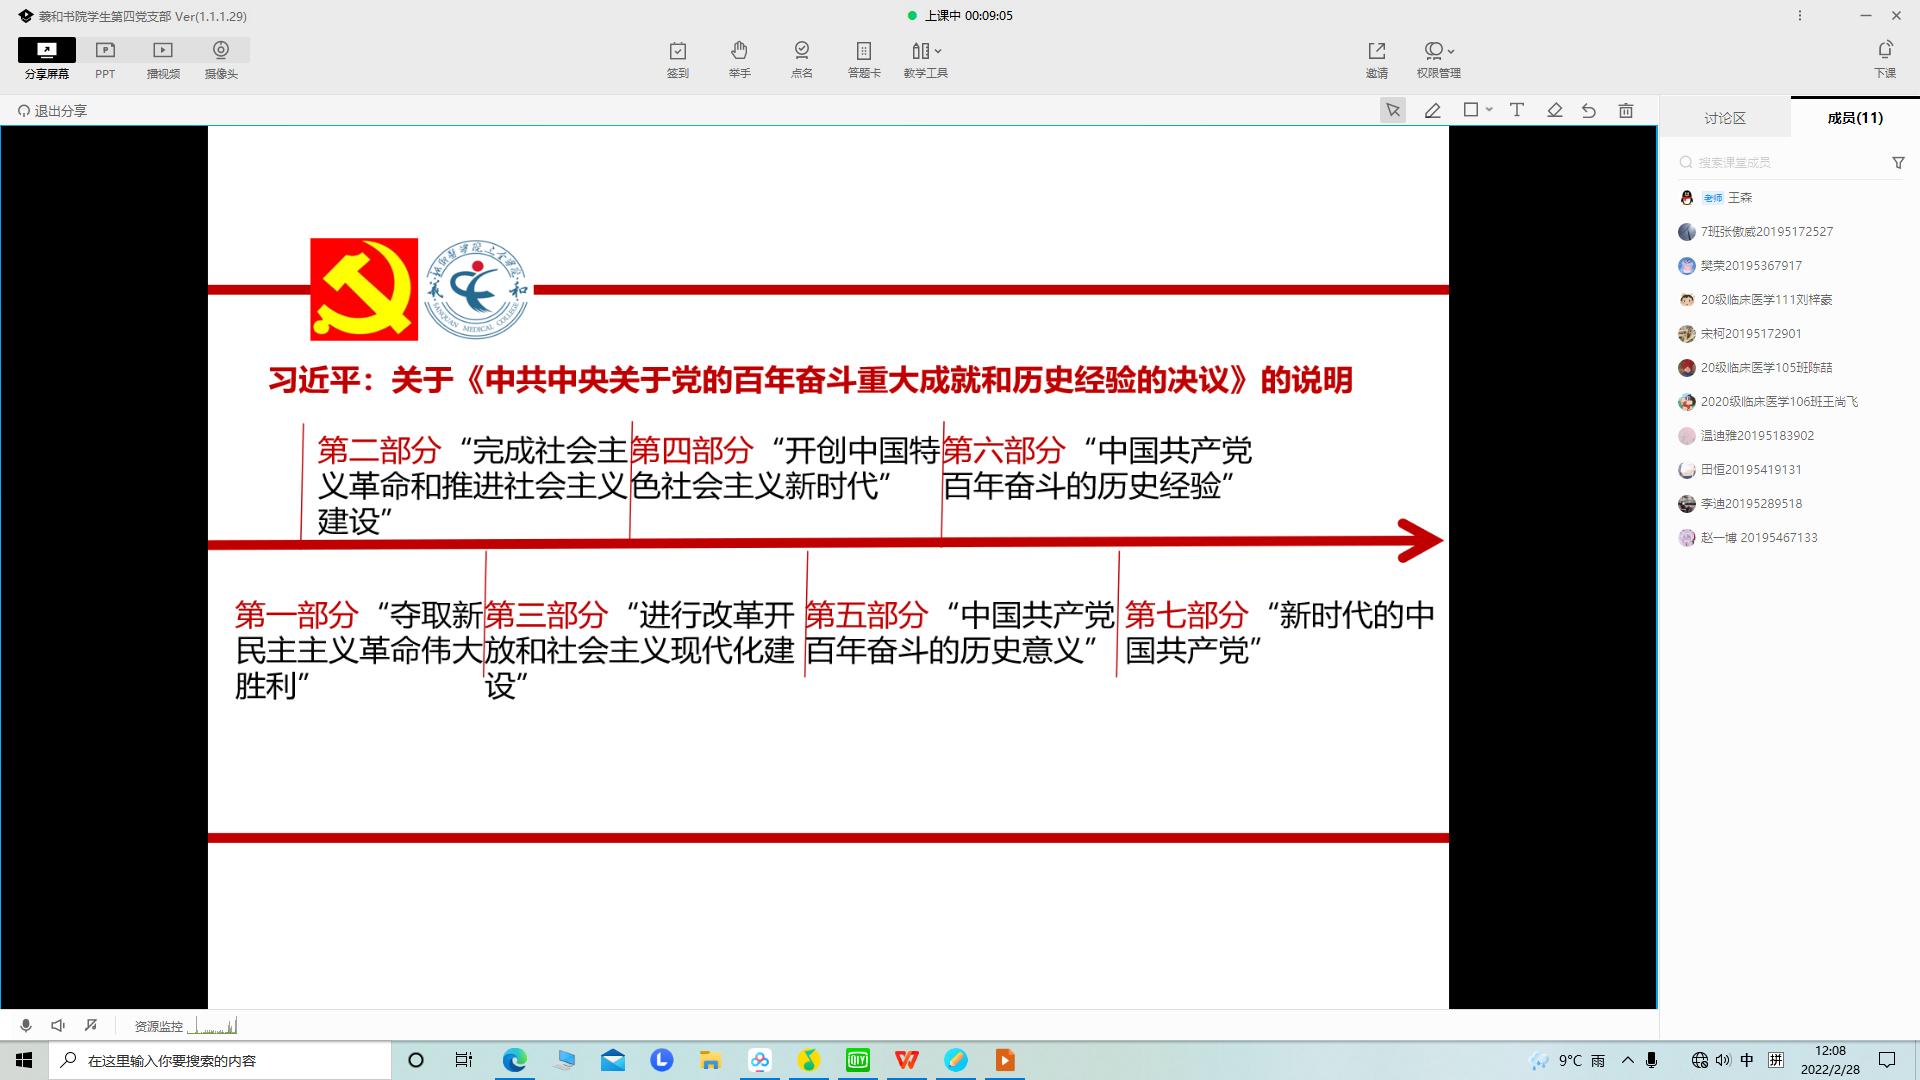
Task: Switch to the 讨论区 tab
Action: [x=1725, y=118]
